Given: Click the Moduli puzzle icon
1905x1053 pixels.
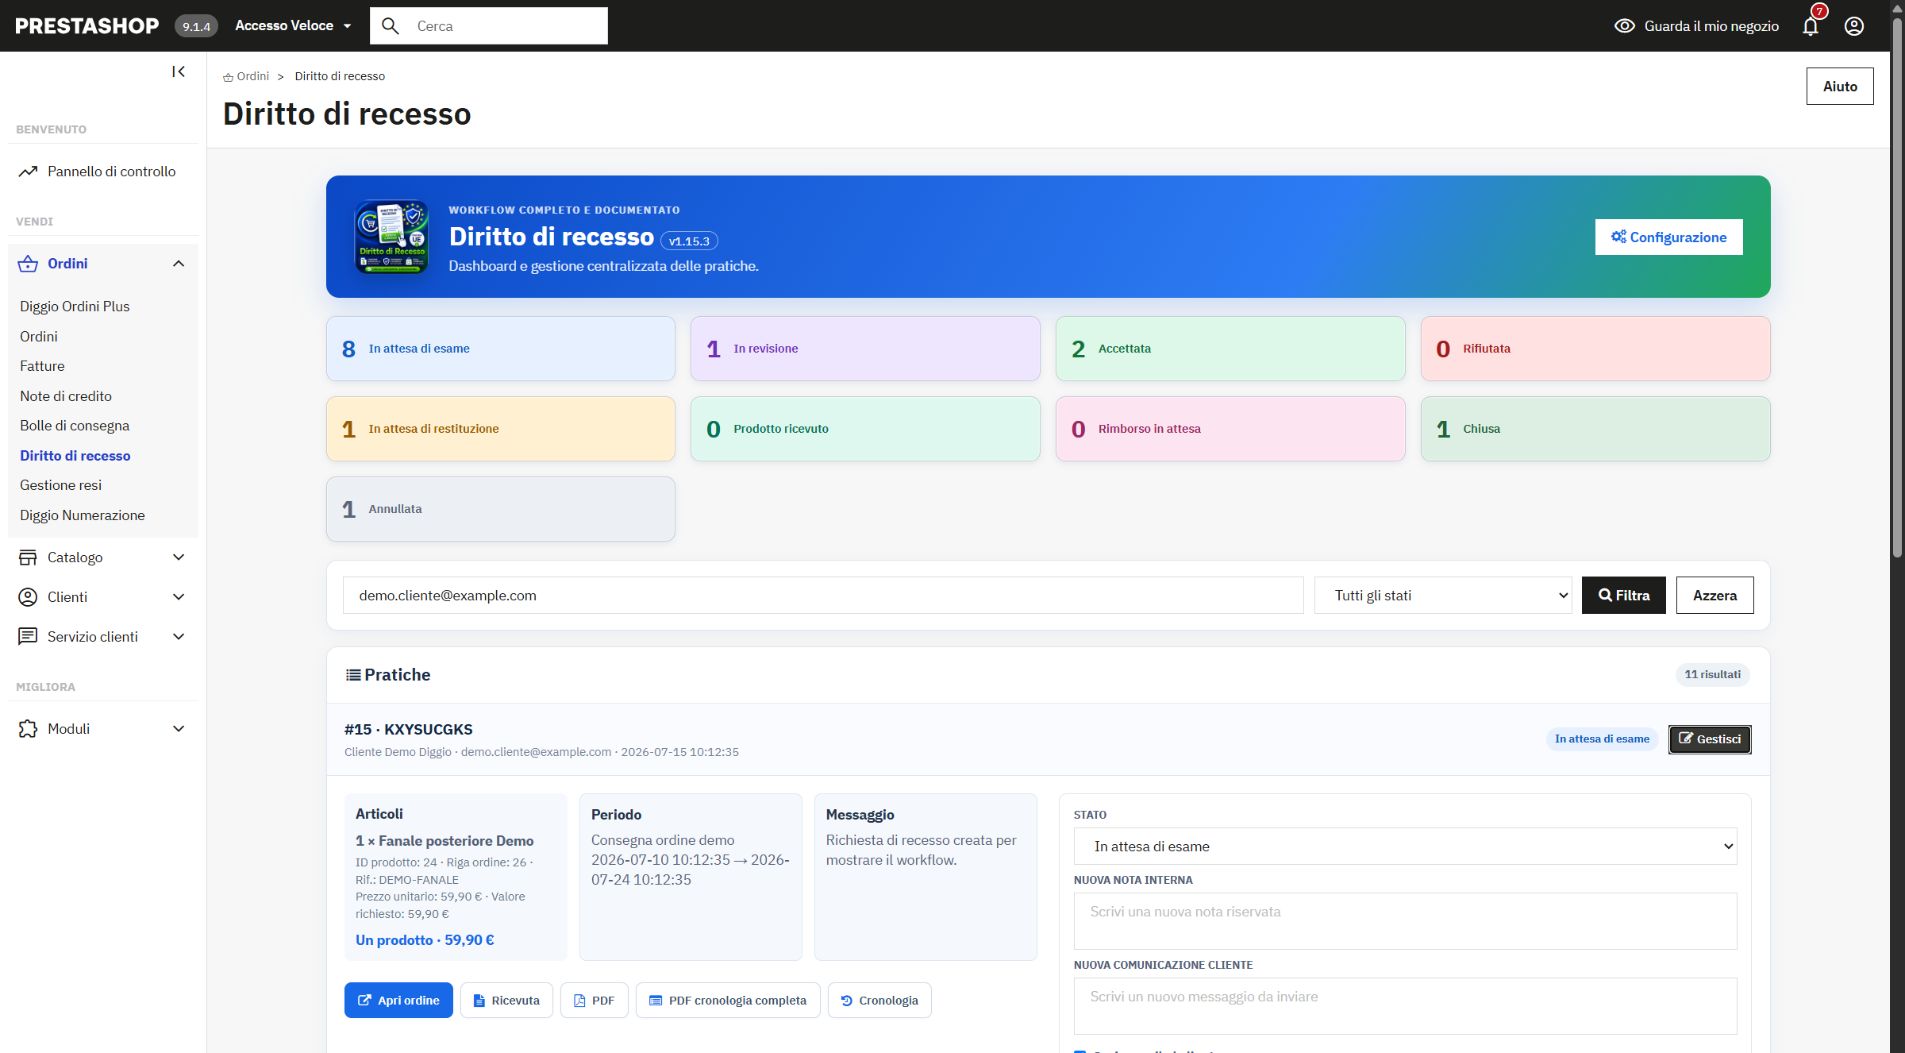Looking at the screenshot, I should (x=28, y=729).
